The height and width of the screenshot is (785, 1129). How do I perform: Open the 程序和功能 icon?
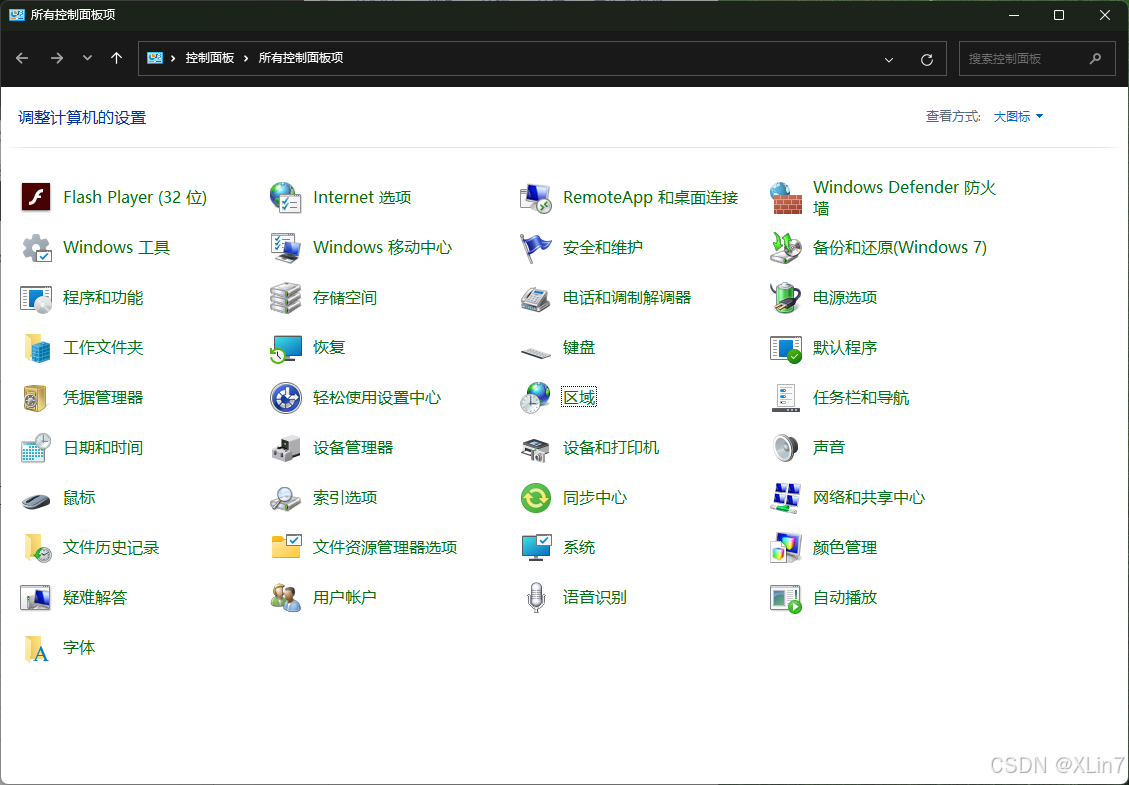click(x=36, y=297)
